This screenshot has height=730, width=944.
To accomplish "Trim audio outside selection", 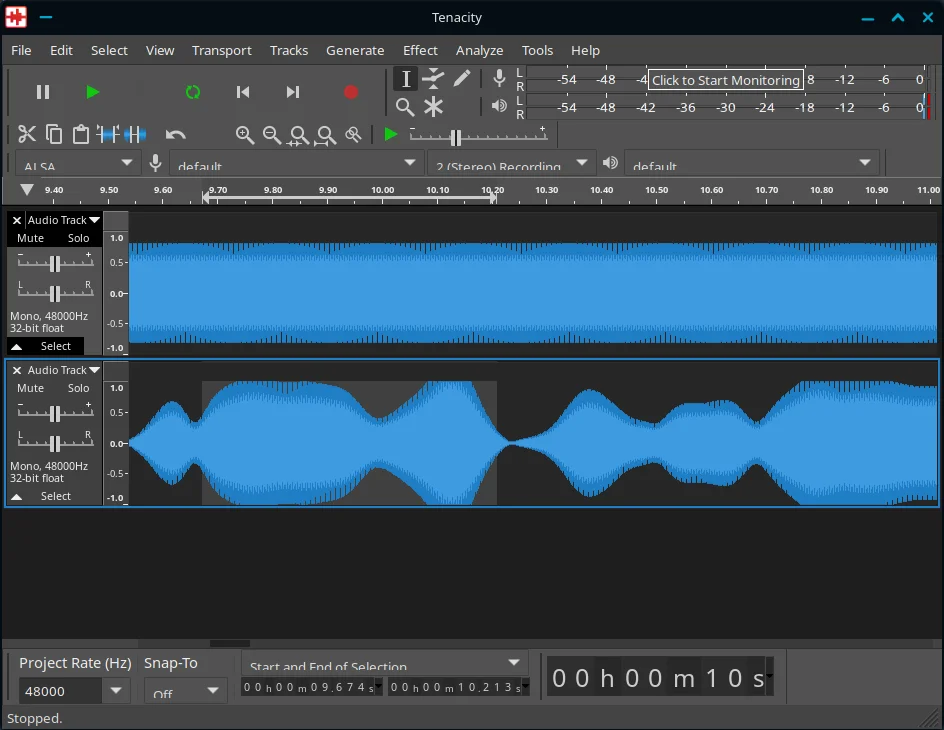I will (108, 134).
